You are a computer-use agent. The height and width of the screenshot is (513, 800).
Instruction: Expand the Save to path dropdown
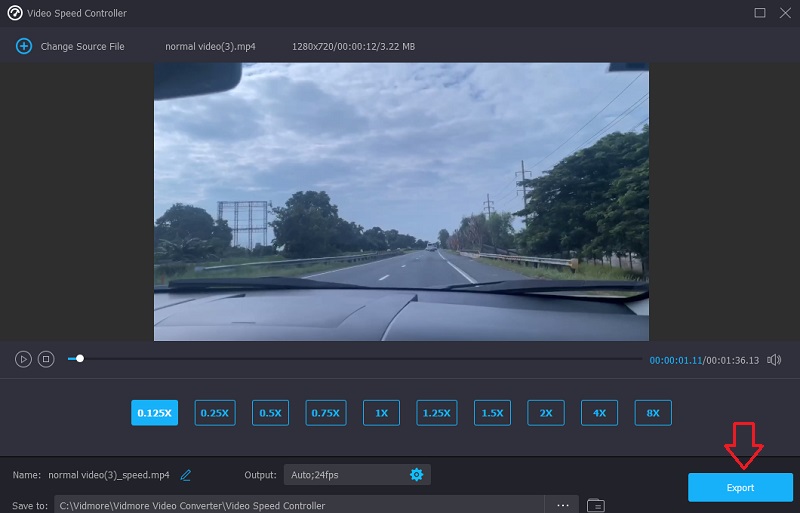(300, 505)
